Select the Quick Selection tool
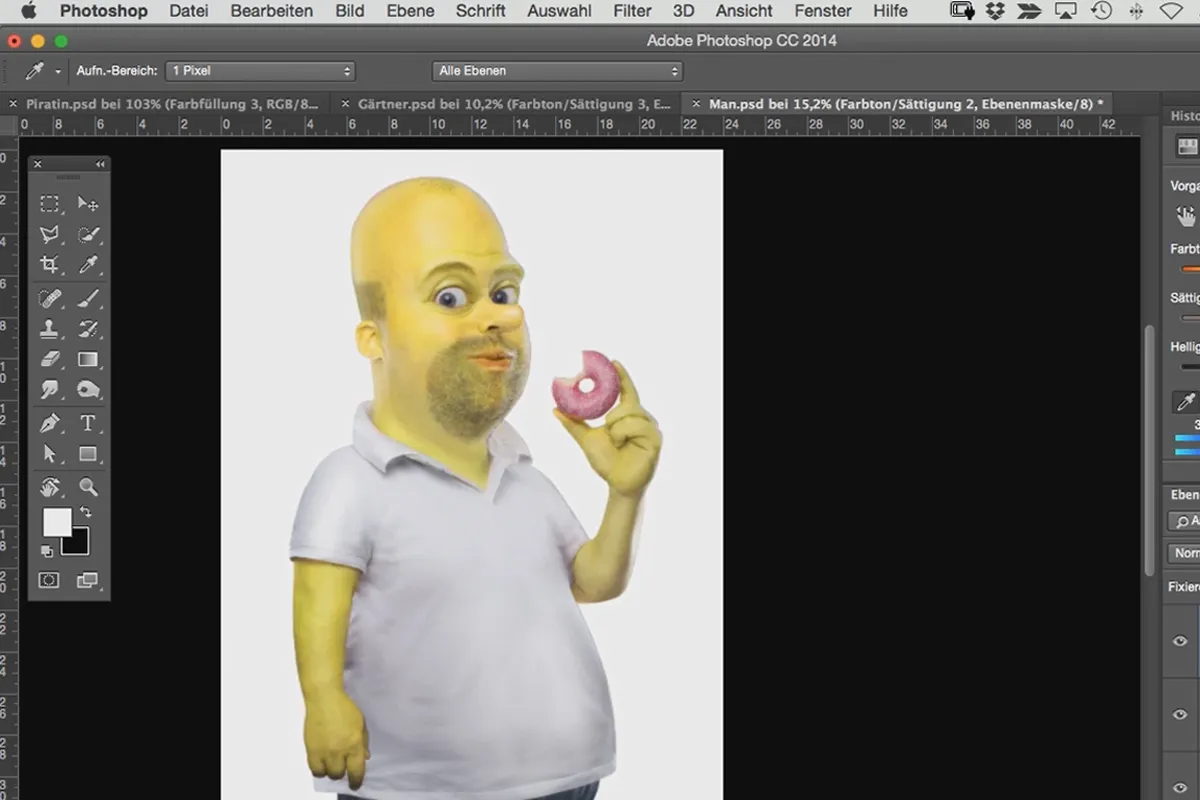The width and height of the screenshot is (1200, 800). (88, 235)
